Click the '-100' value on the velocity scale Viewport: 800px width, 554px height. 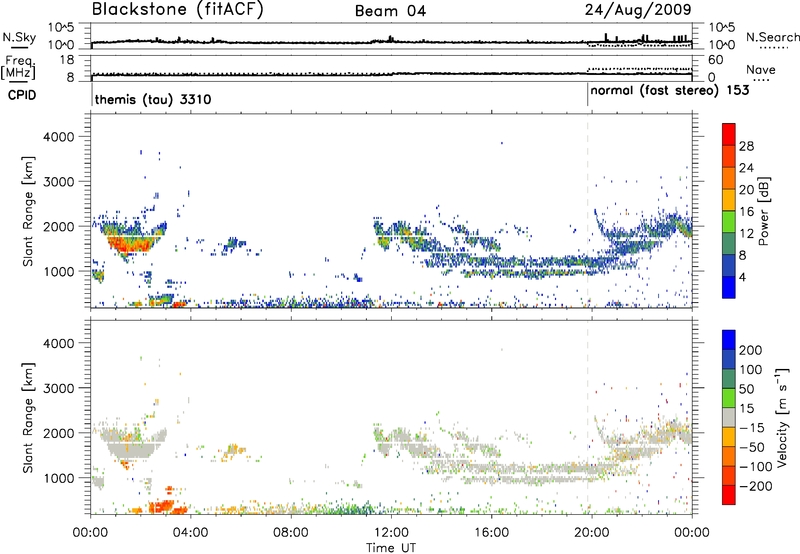click(756, 466)
